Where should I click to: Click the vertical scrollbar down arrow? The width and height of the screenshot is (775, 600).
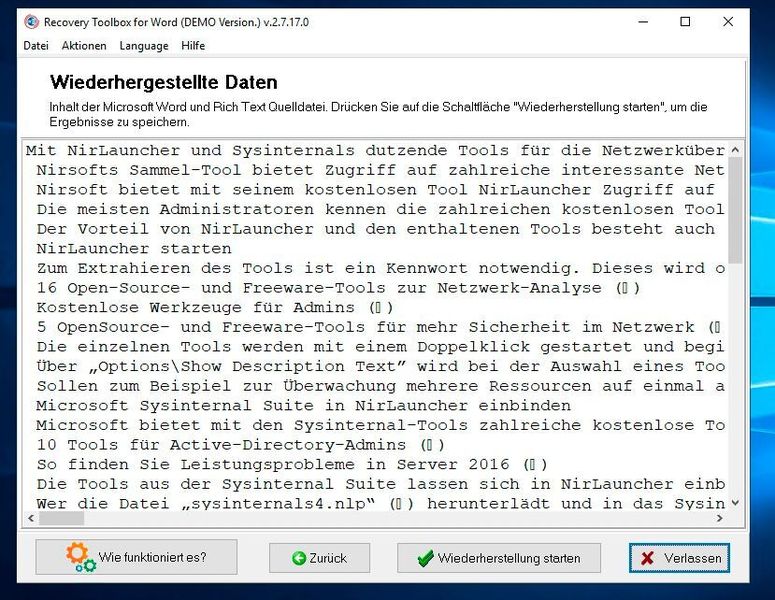[x=735, y=503]
